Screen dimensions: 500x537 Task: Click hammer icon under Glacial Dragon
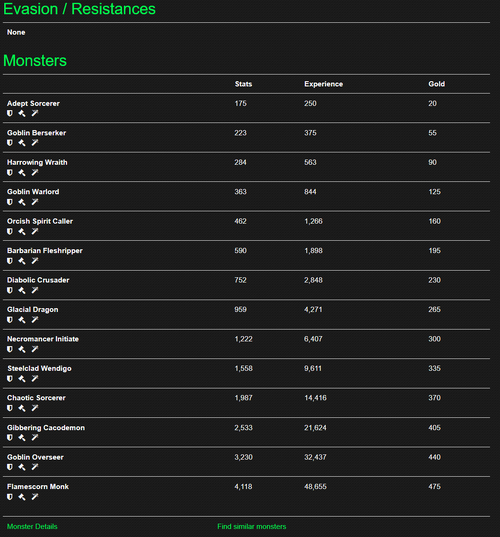22,319
